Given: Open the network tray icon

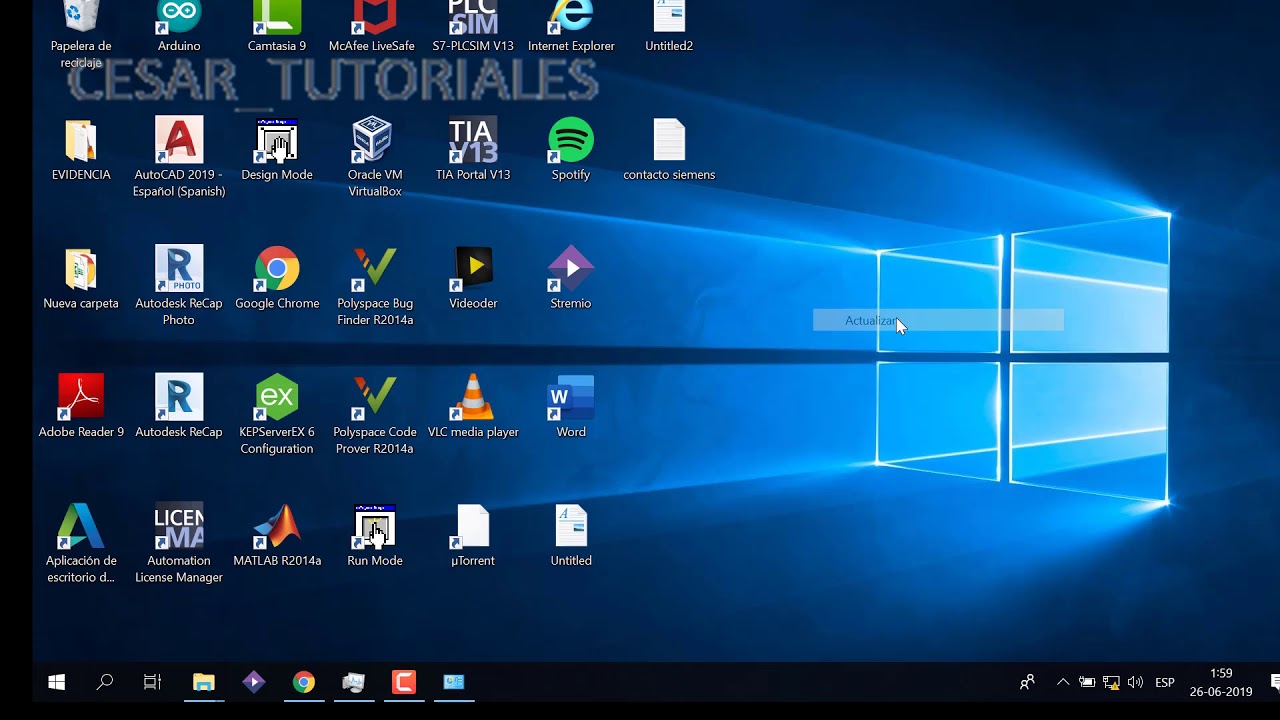Looking at the screenshot, I should tap(1111, 682).
